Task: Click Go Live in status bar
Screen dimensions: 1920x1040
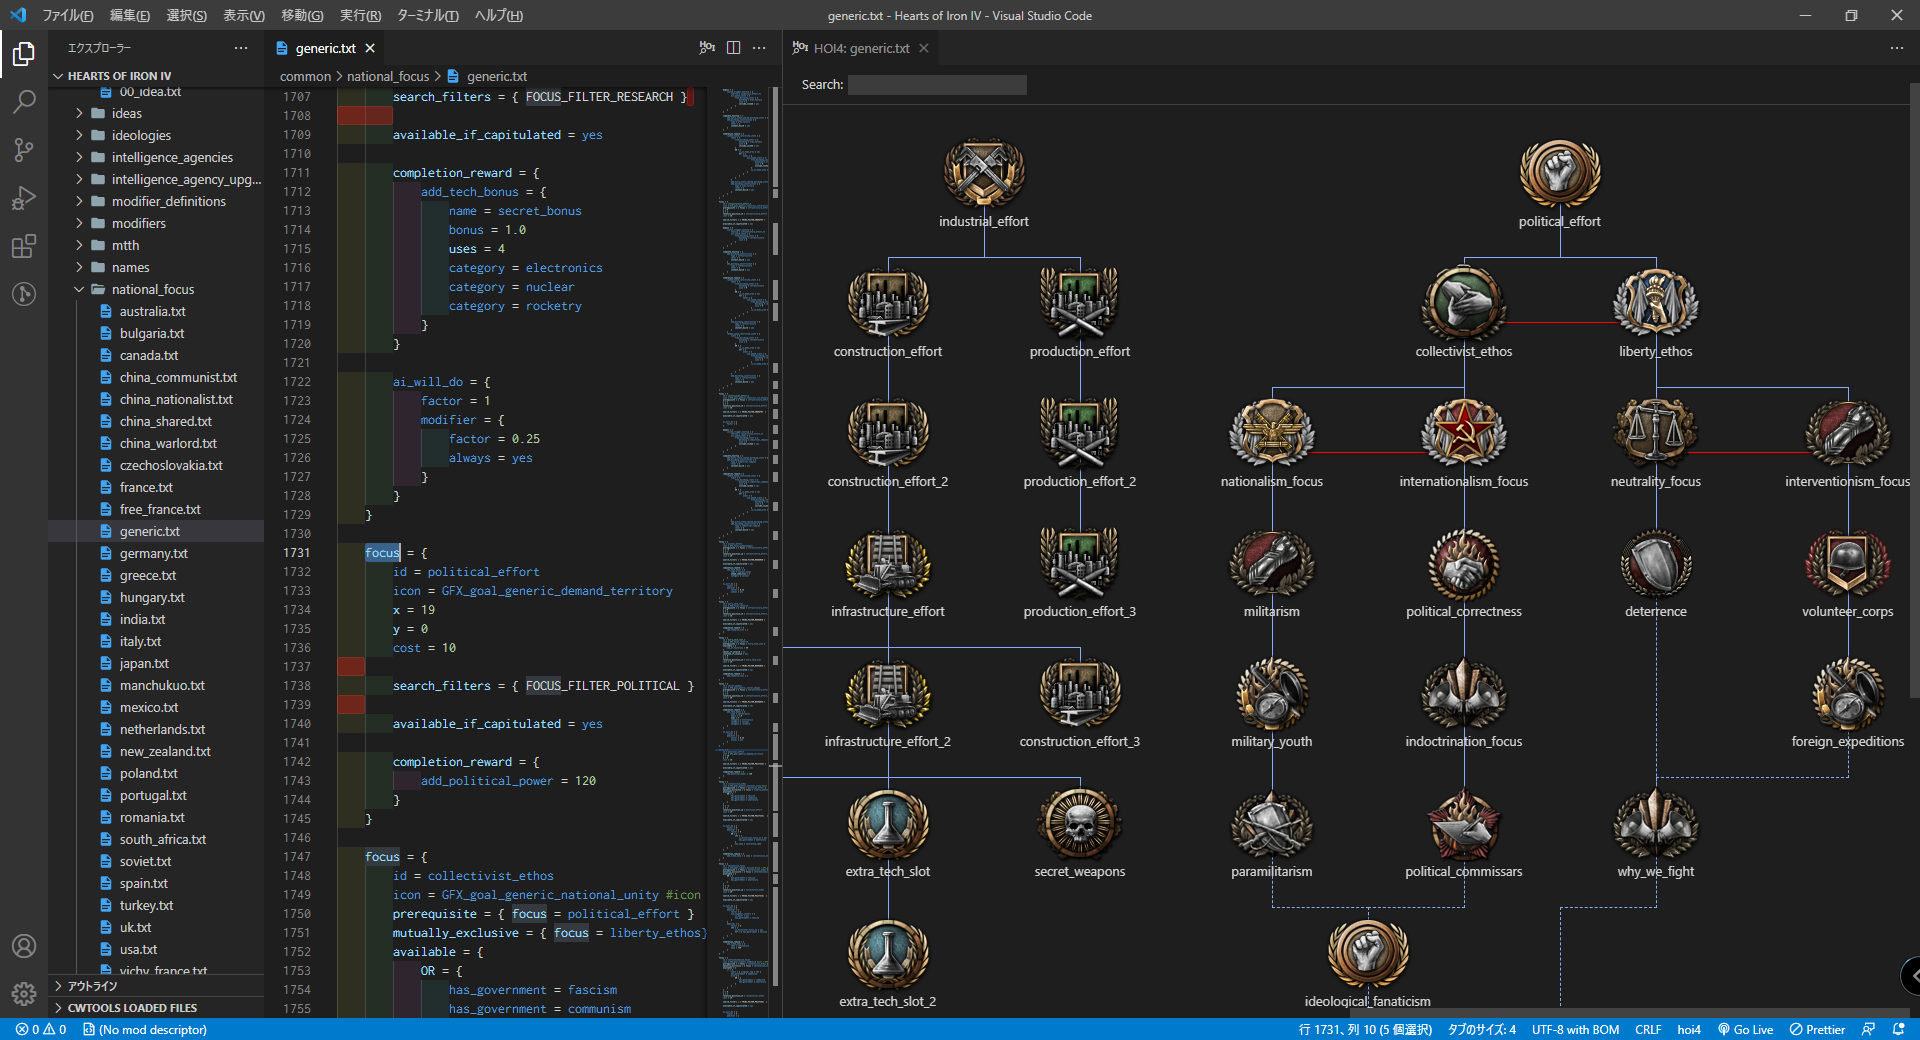Action: point(1746,1029)
